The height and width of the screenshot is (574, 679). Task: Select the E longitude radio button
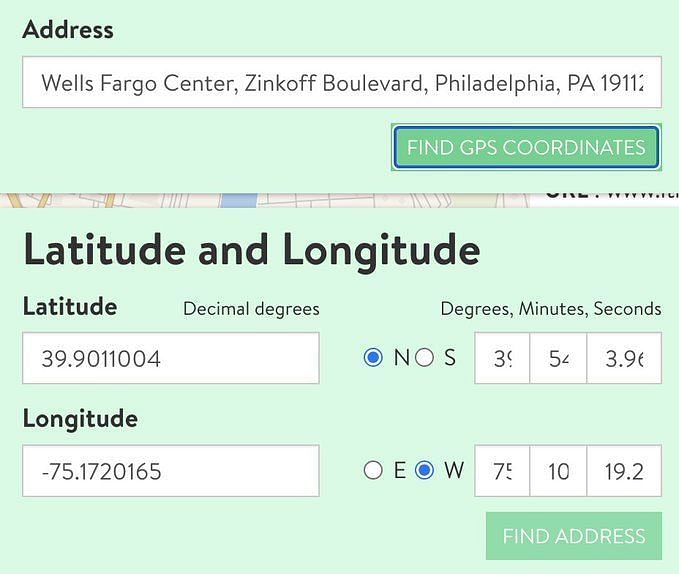(x=373, y=470)
